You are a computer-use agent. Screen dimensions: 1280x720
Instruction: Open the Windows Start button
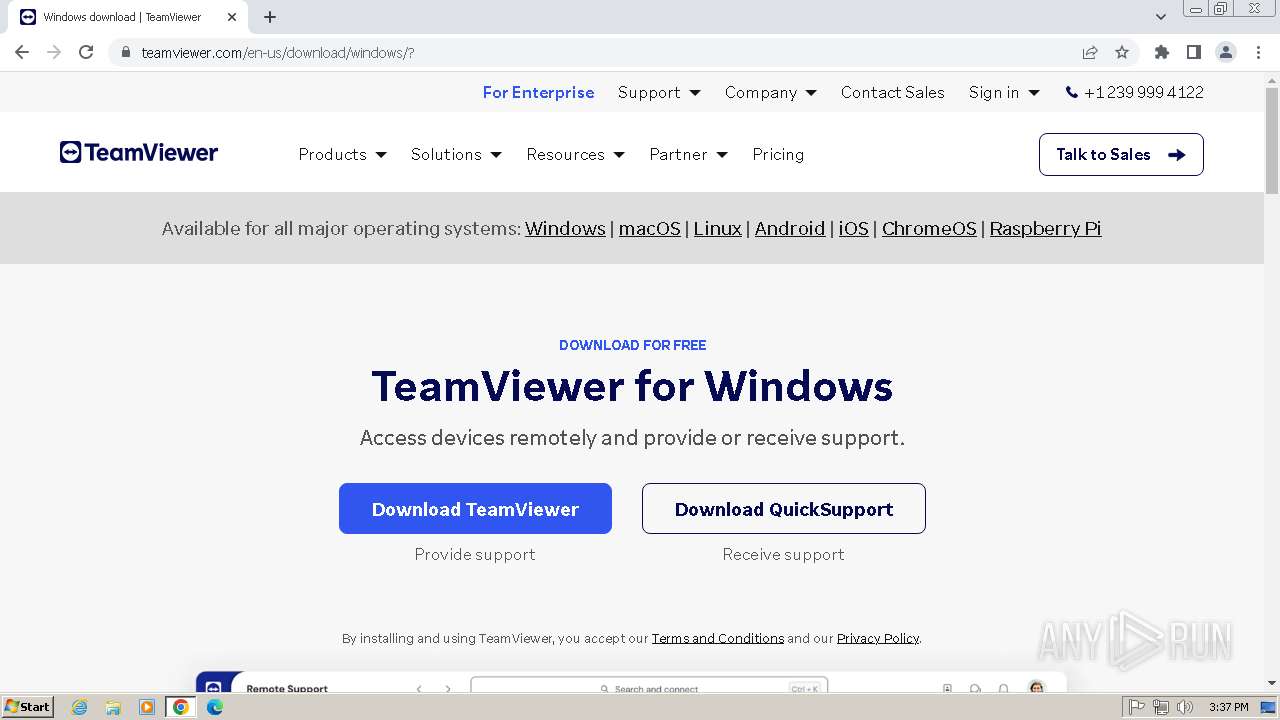pyautogui.click(x=28, y=706)
